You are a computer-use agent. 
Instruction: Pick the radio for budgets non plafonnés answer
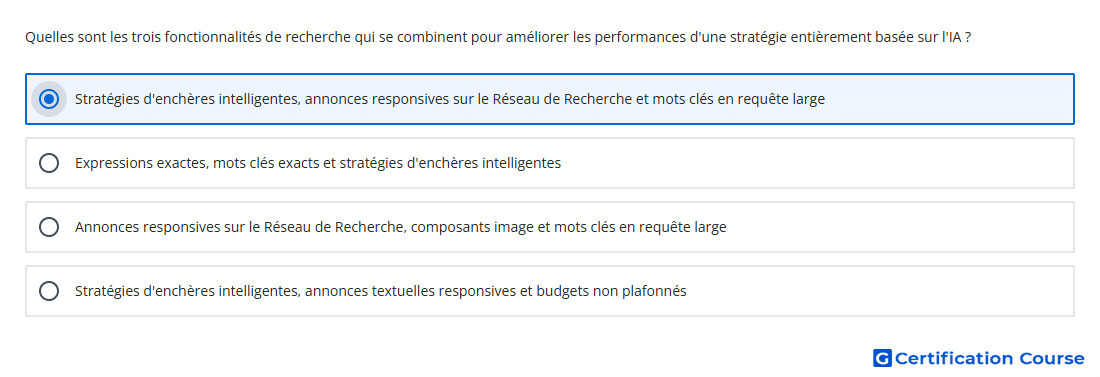[49, 291]
